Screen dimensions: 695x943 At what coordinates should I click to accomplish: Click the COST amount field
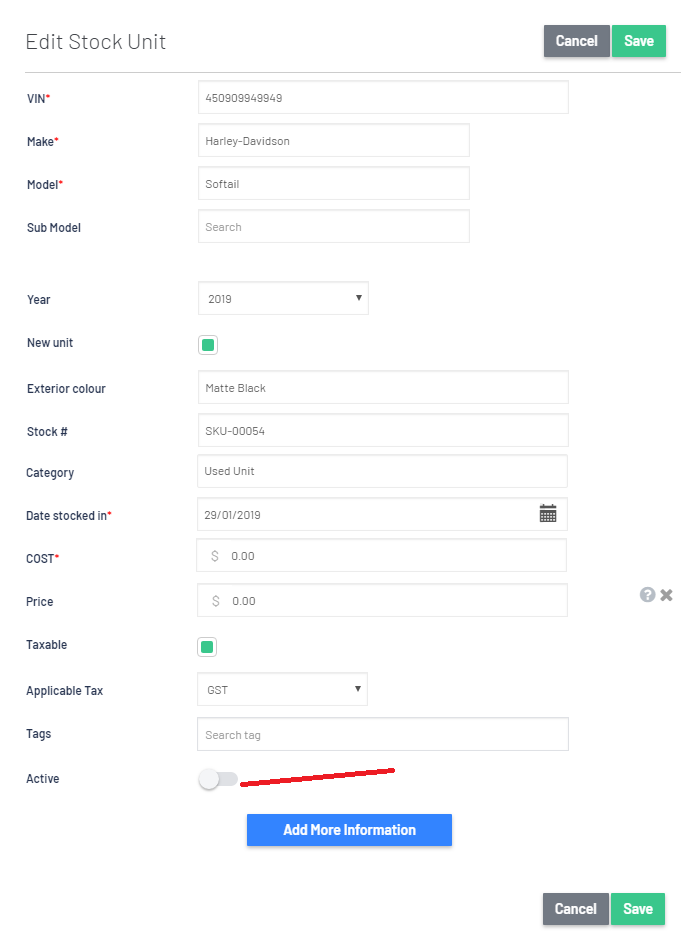[381, 556]
